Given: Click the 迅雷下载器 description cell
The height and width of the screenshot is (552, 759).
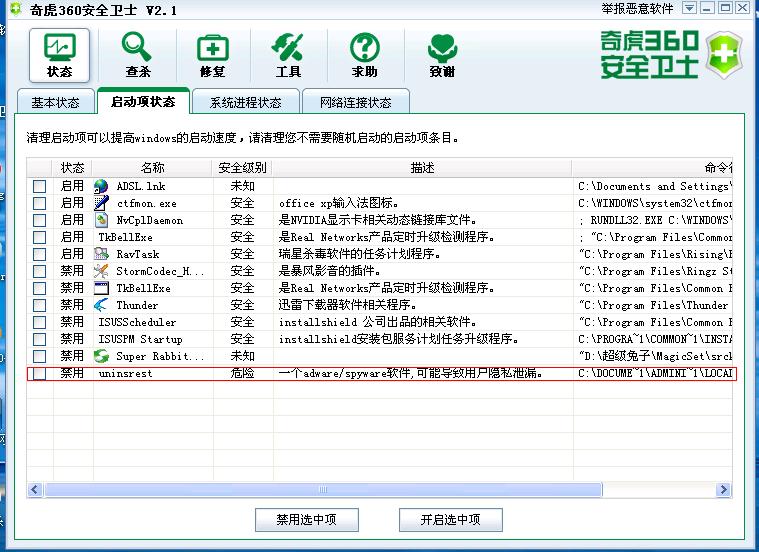Looking at the screenshot, I should coord(348,305).
